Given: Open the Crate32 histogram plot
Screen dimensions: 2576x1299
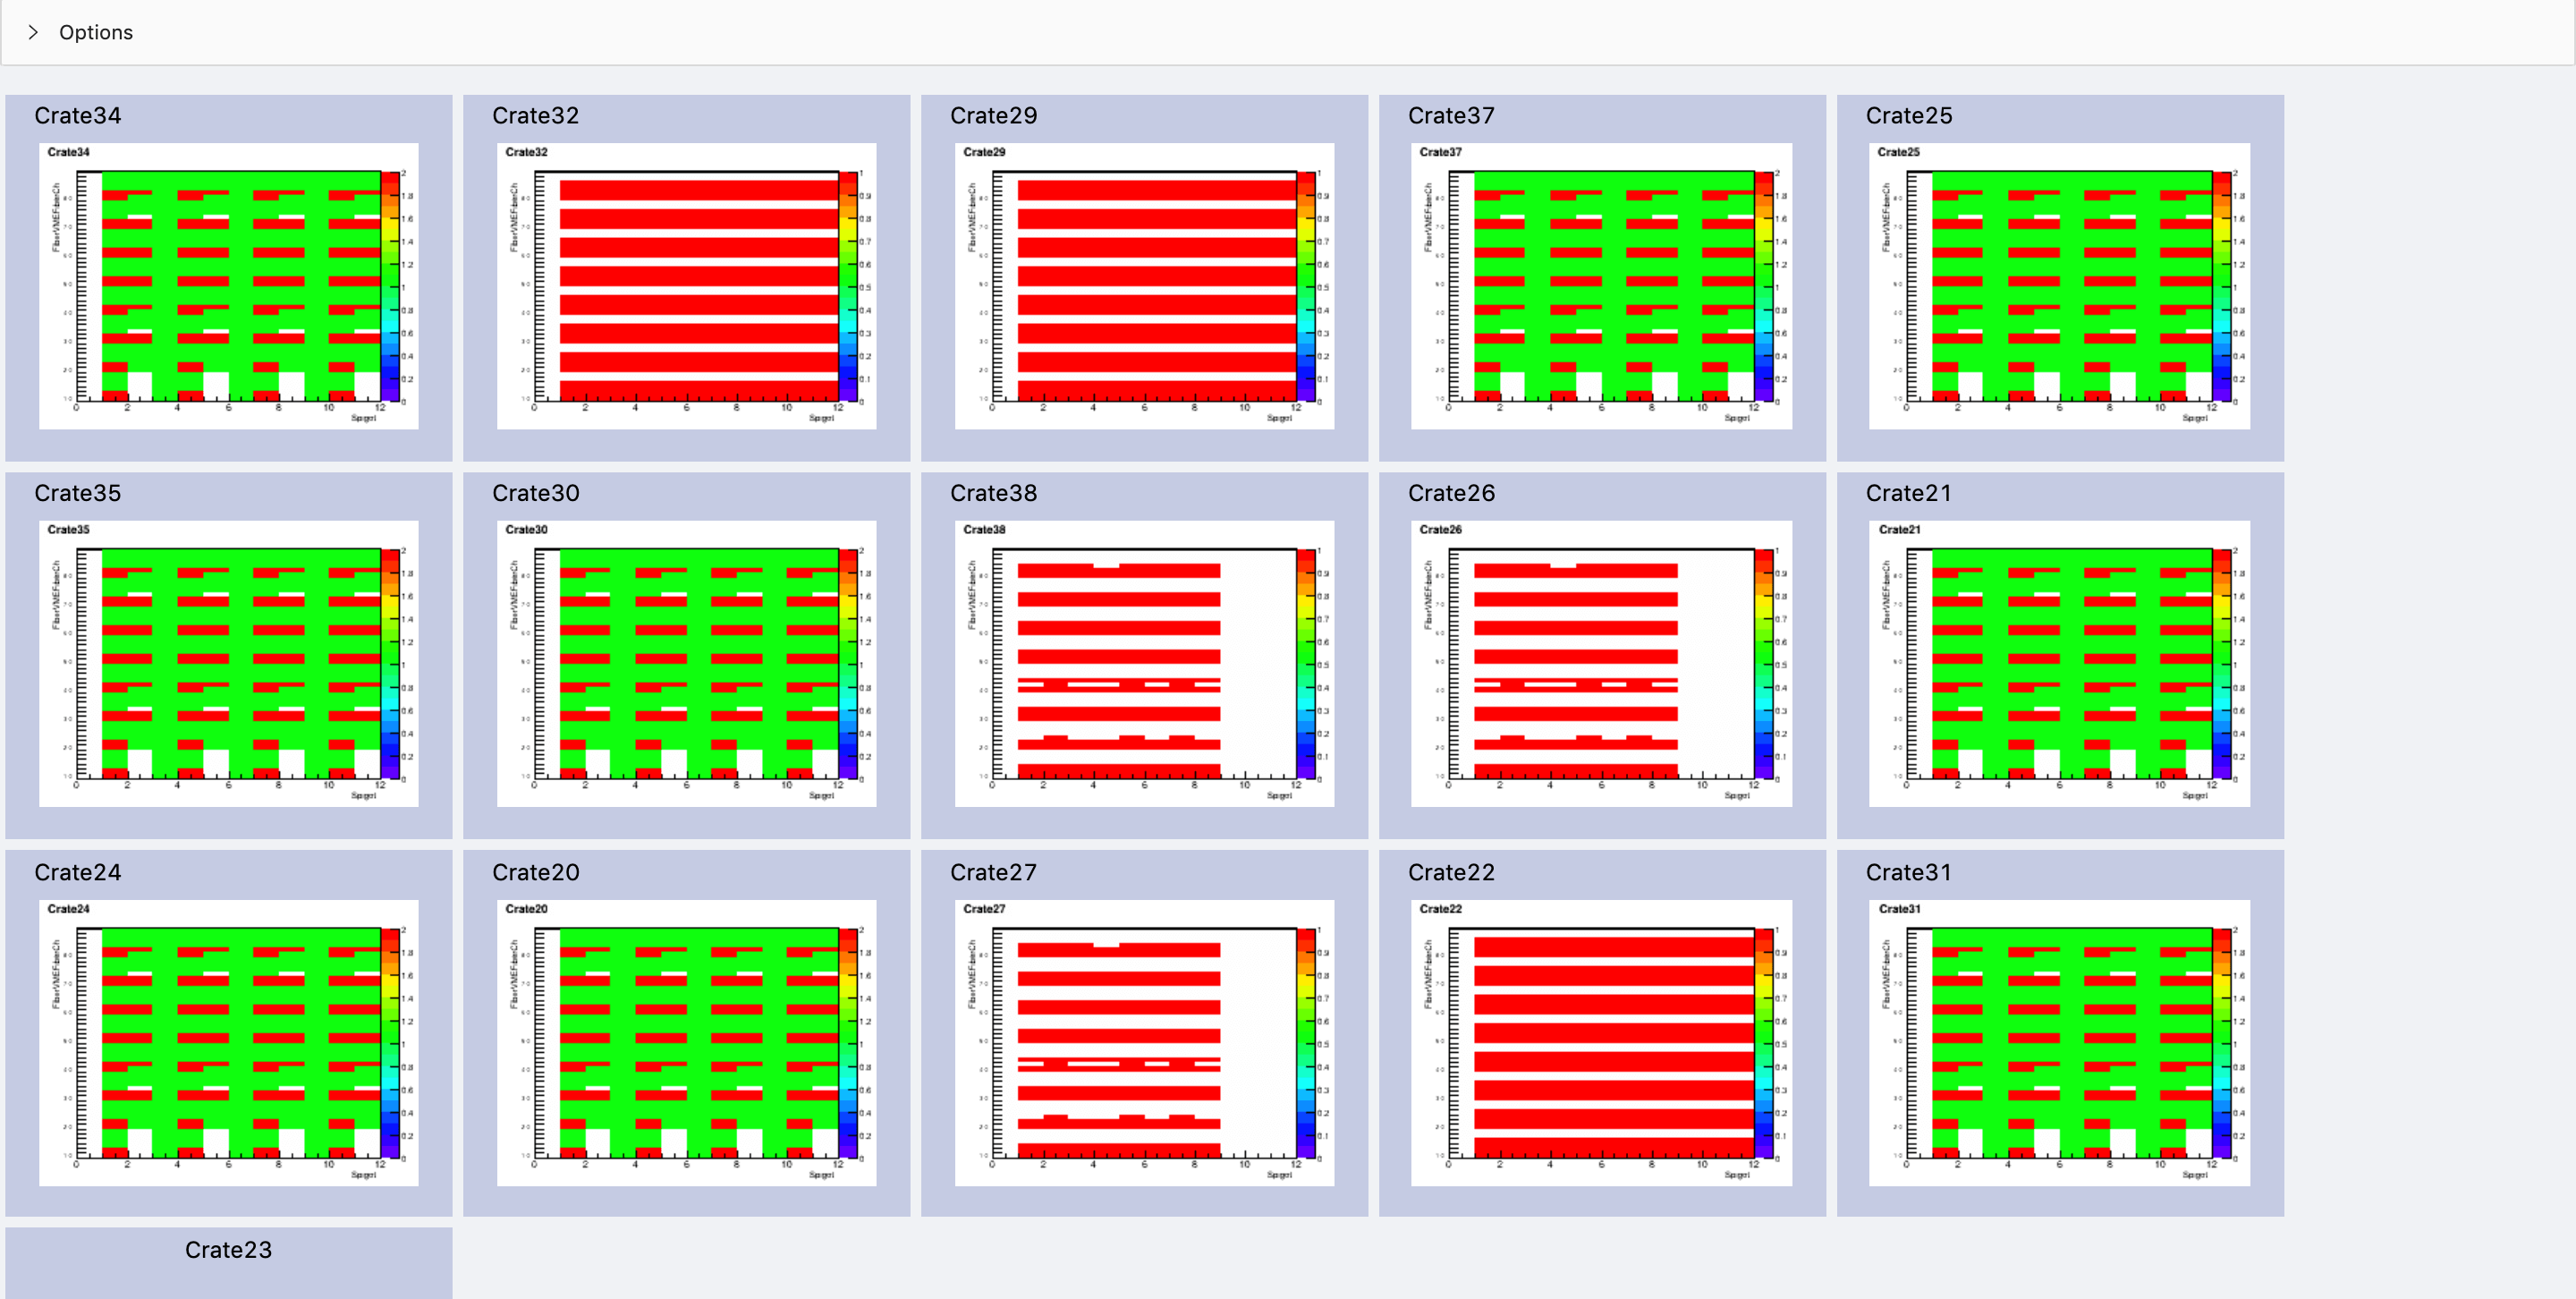Looking at the screenshot, I should 686,286.
